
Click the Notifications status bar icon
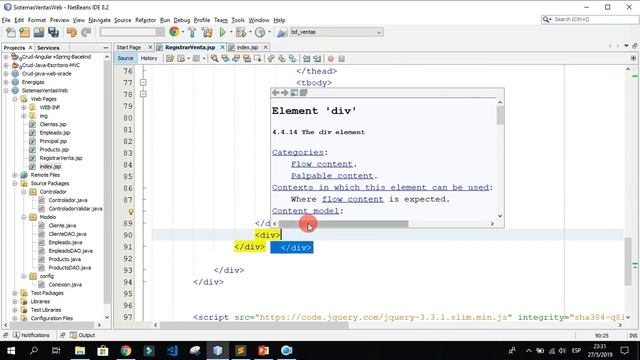click(31, 335)
